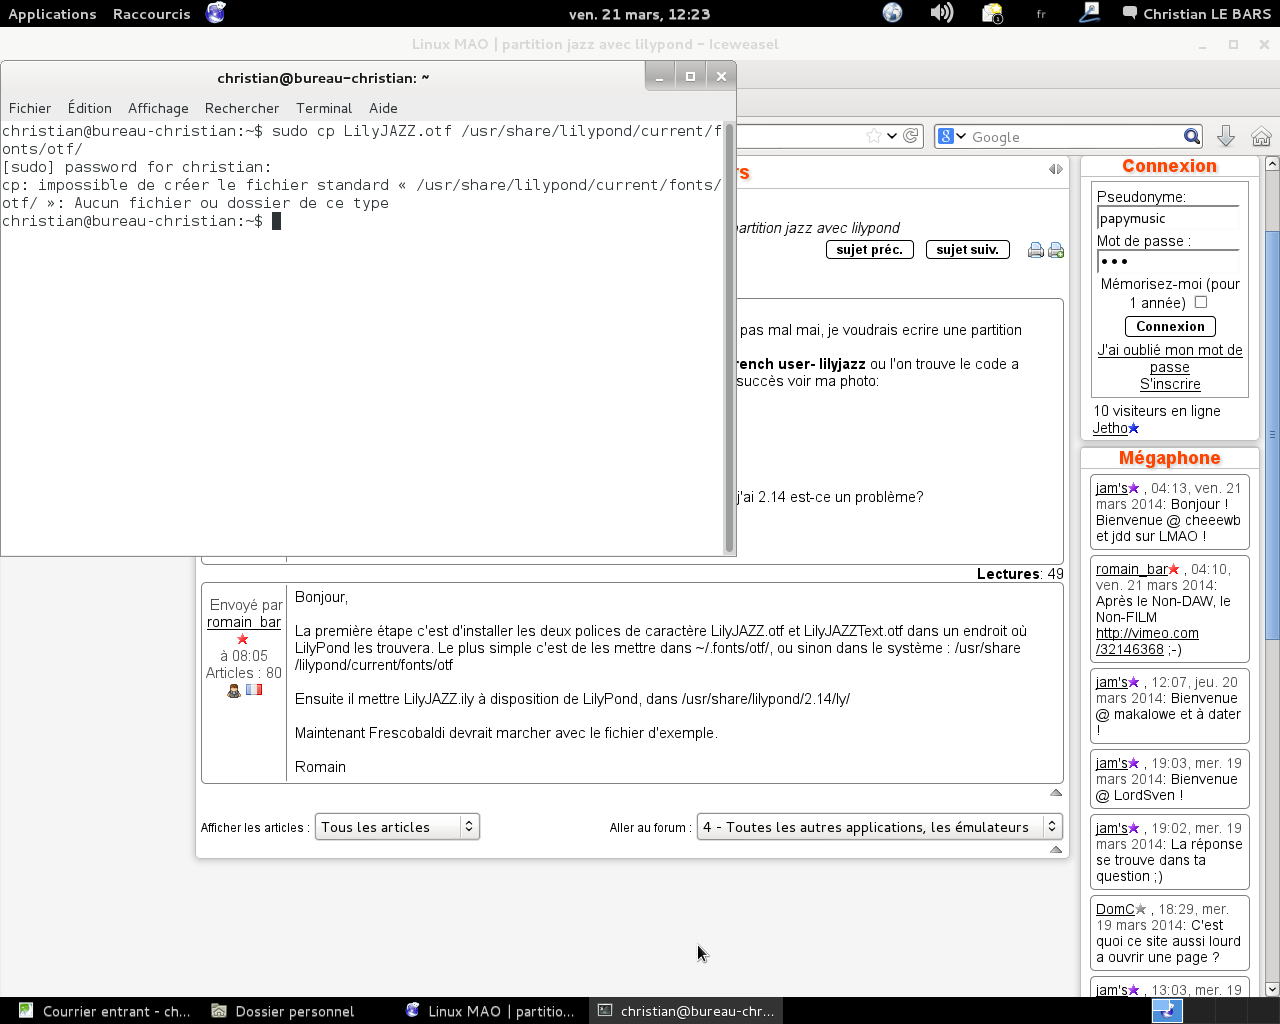Open the Rechercher menu in terminal
Screen dimensions: 1280x1024
[x=242, y=108]
